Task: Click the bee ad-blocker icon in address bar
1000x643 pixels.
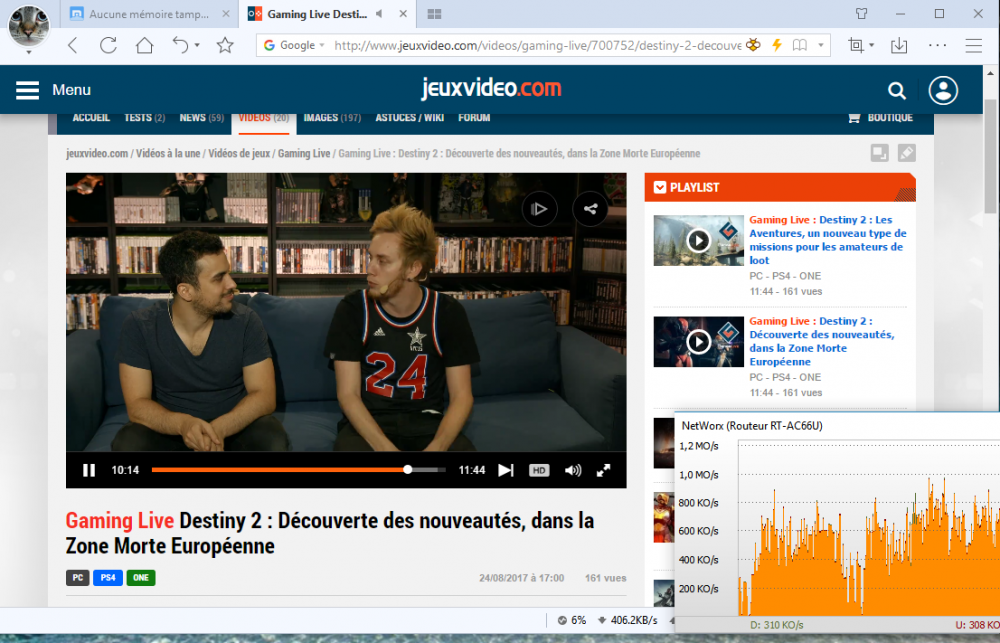Action: pyautogui.click(x=753, y=45)
